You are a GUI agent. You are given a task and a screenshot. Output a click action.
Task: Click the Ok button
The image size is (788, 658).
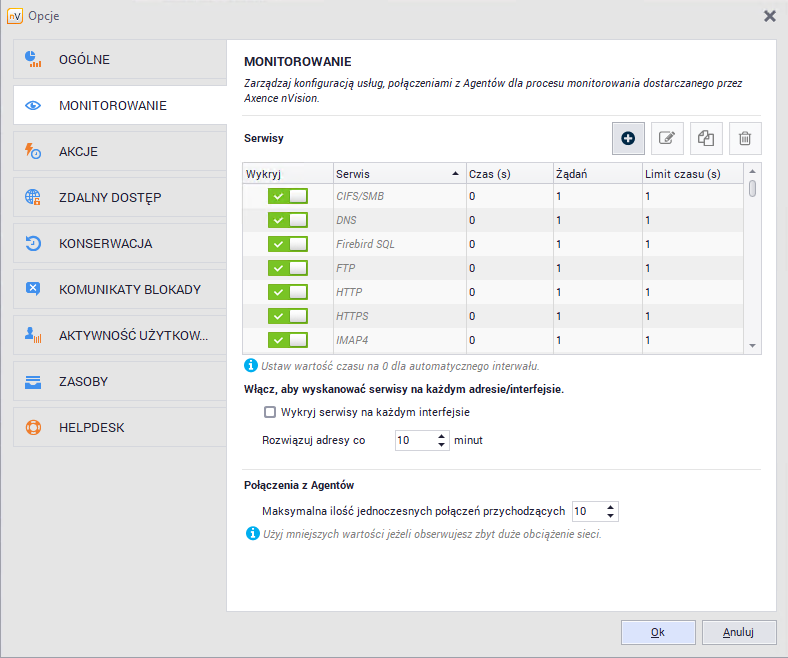[657, 632]
